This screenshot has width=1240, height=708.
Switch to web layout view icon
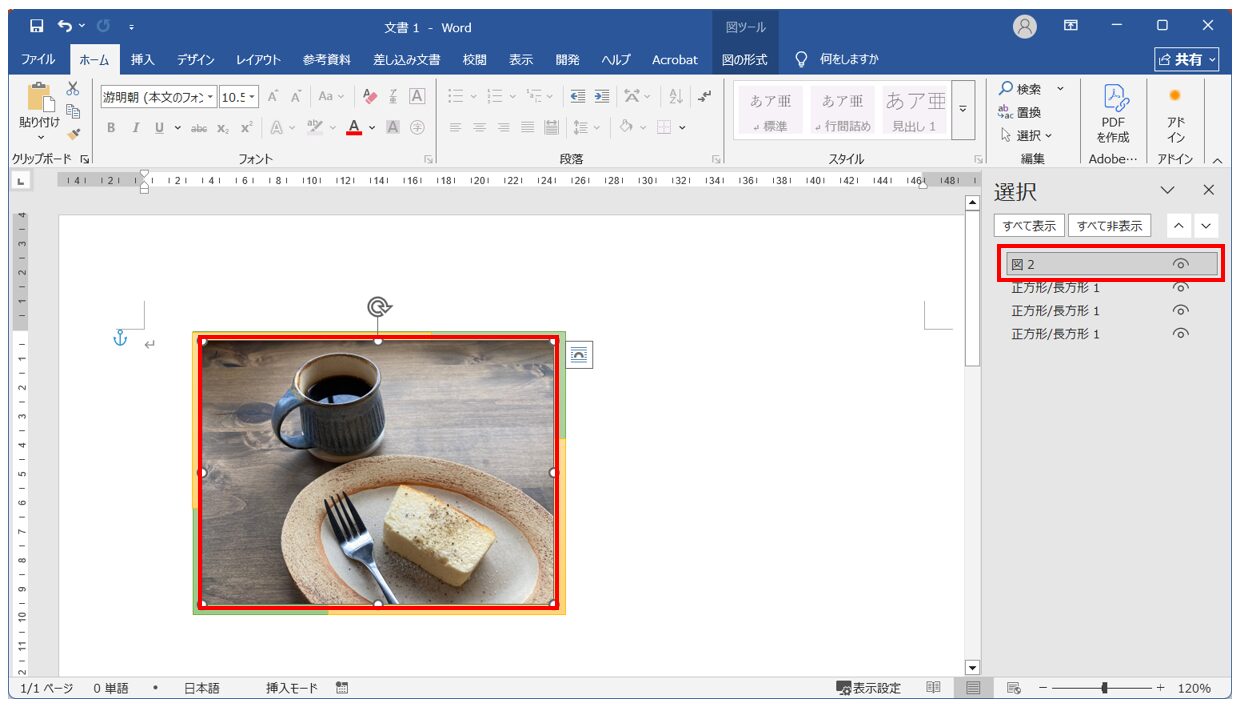[1013, 688]
